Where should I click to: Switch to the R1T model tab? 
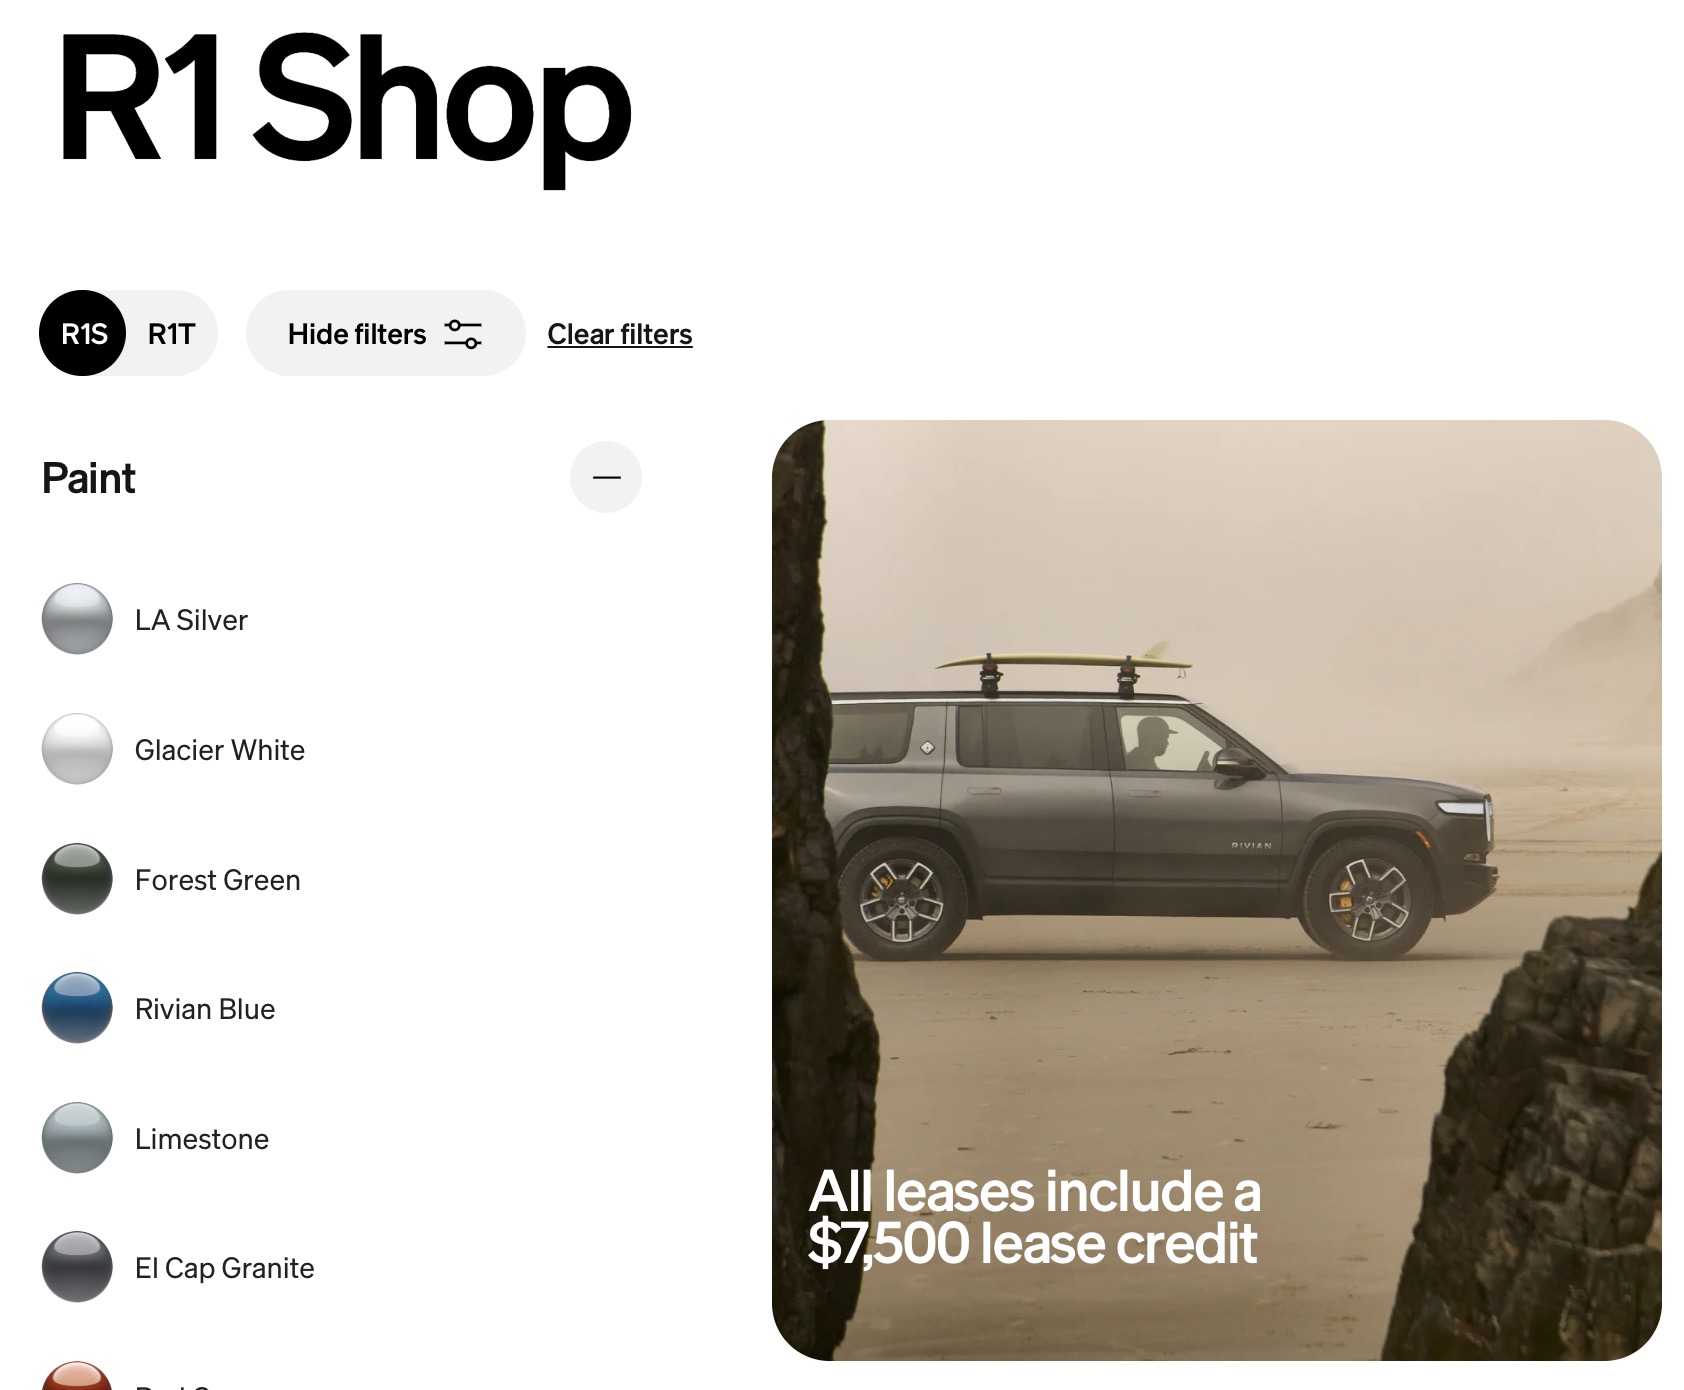point(171,333)
